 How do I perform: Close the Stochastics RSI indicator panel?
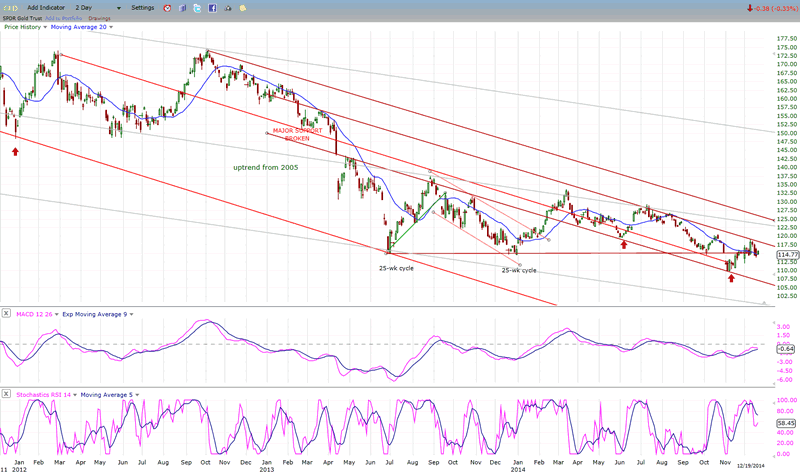(x=6, y=394)
